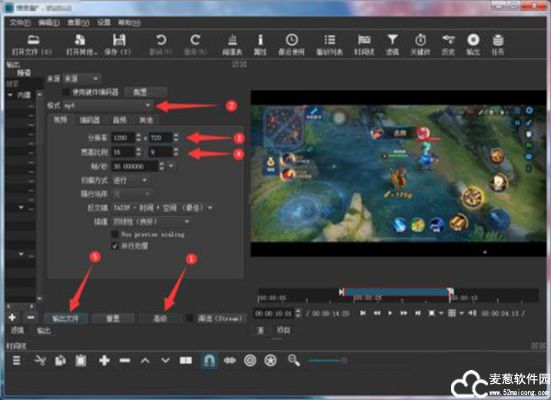551x400 pixels.
Task: Open the scan mode dropdown
Action: 130,180
